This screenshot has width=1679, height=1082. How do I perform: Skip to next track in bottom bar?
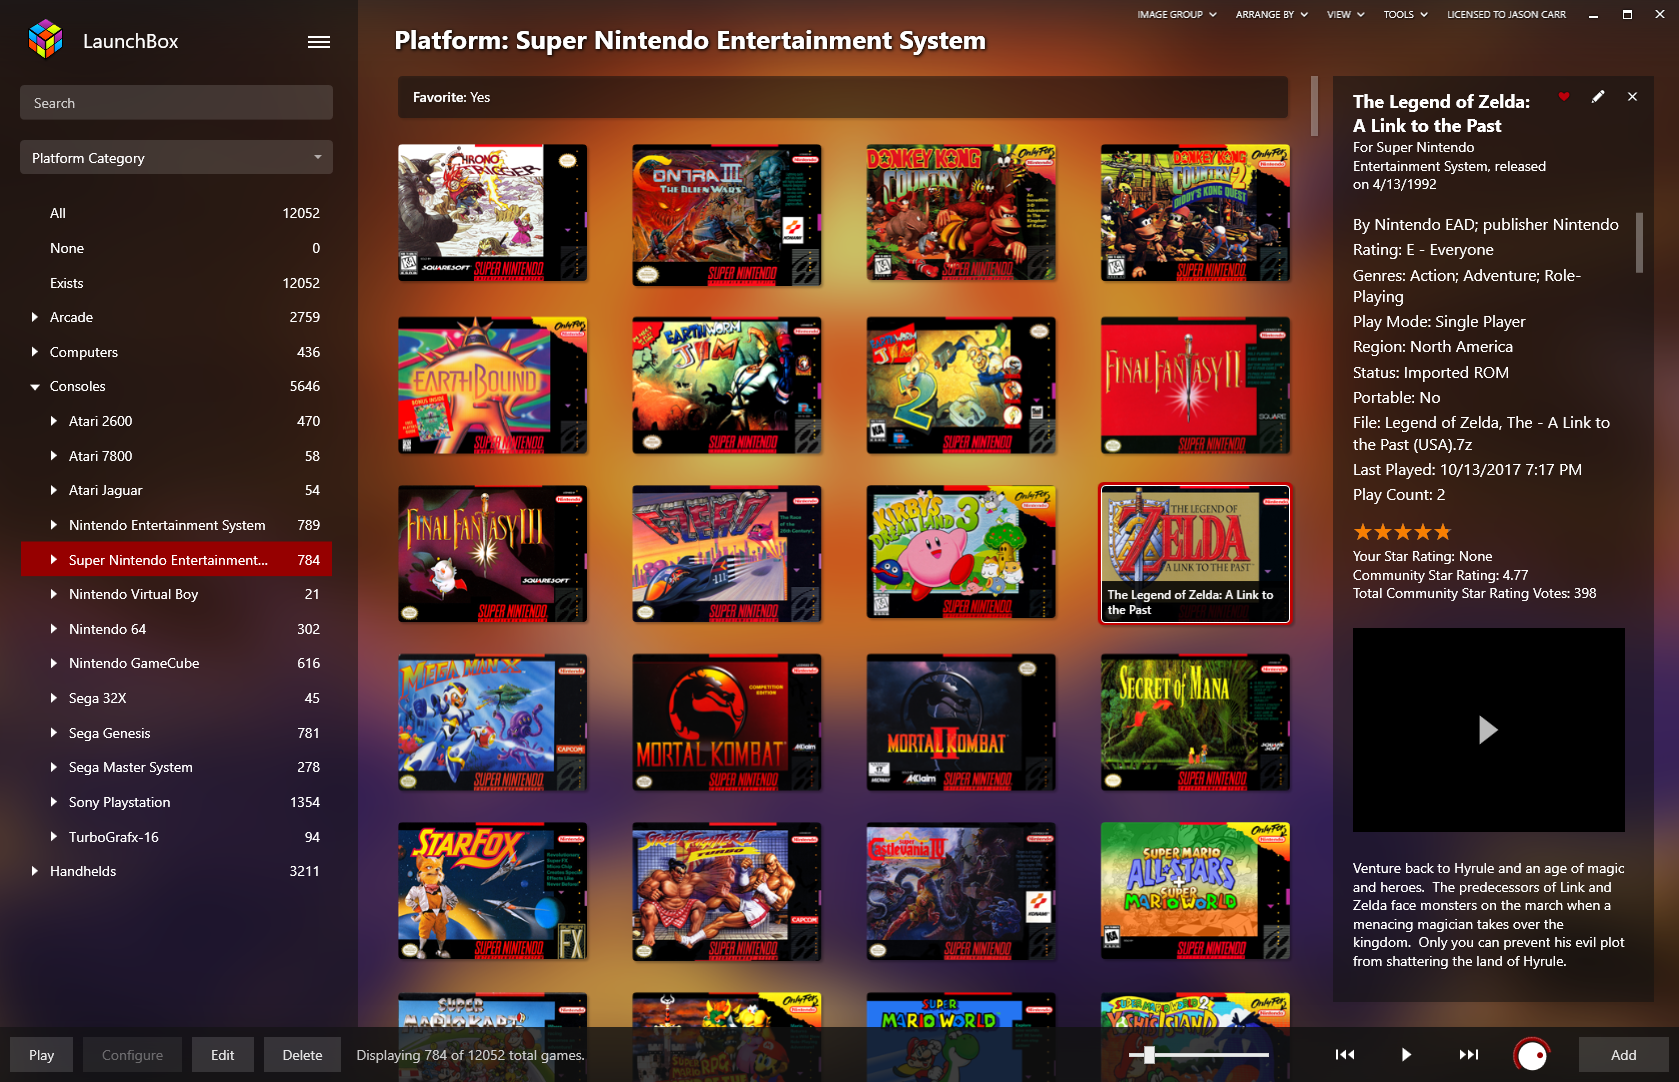point(1468,1054)
